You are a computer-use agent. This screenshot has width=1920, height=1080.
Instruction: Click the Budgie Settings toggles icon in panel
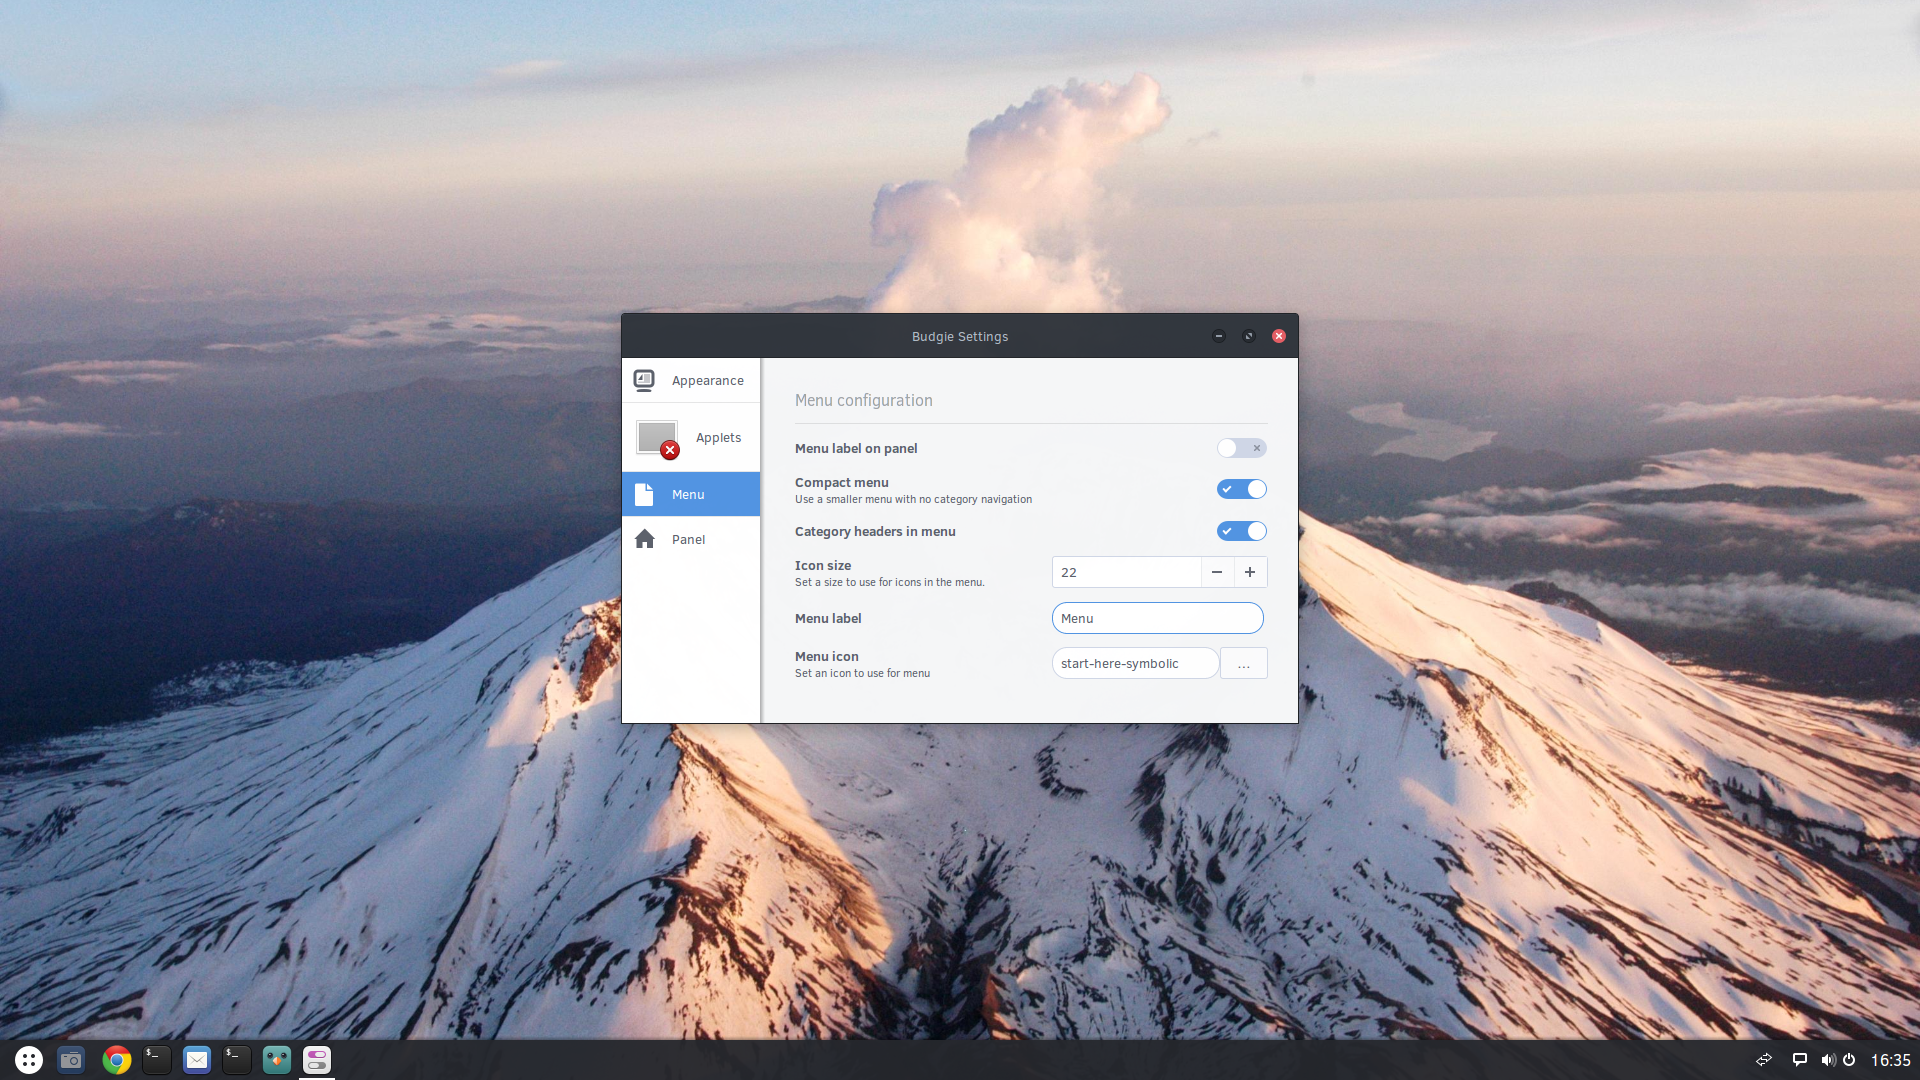click(x=317, y=1060)
